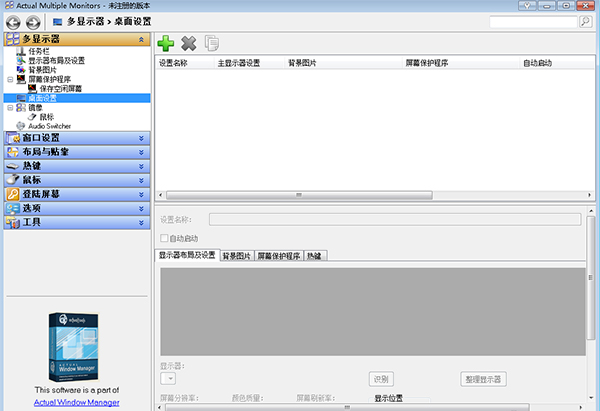Collapse the 多显示器 section chevron
The width and height of the screenshot is (600, 411).
coord(141,39)
